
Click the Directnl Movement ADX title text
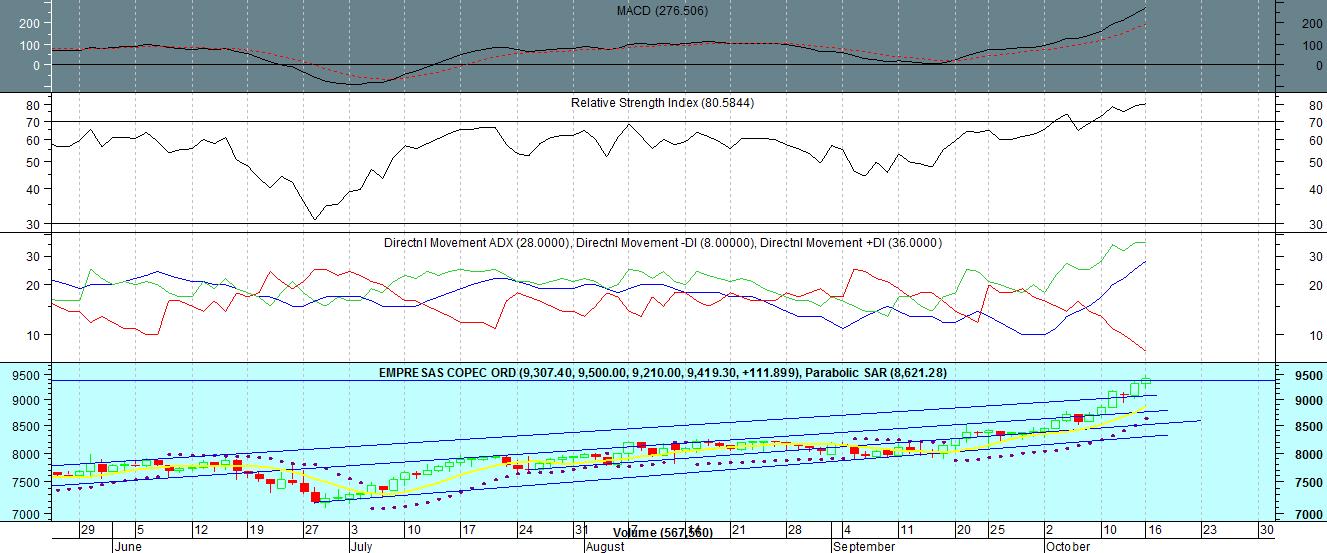point(477,243)
